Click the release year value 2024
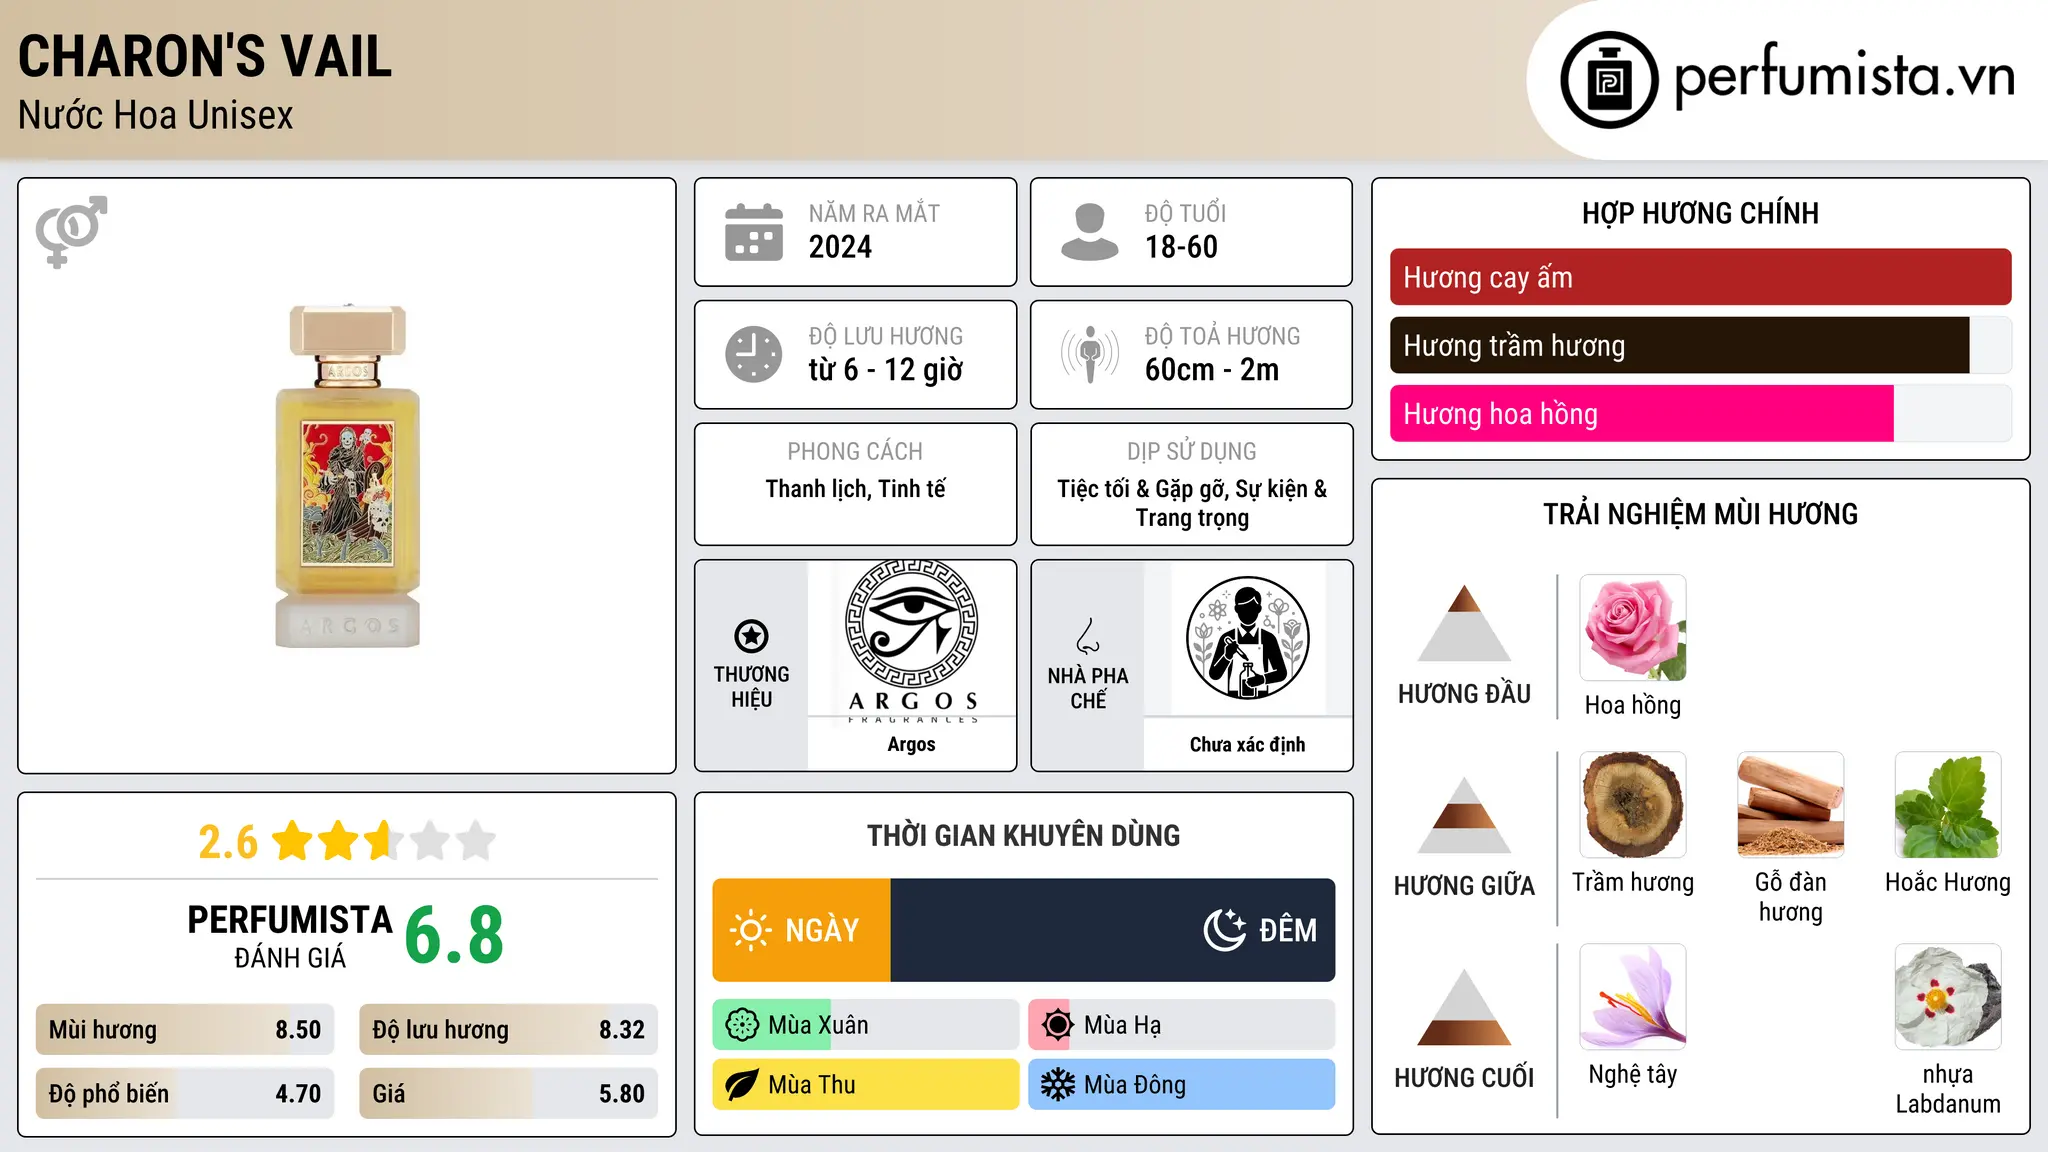This screenshot has height=1152, width=2048. tap(840, 247)
